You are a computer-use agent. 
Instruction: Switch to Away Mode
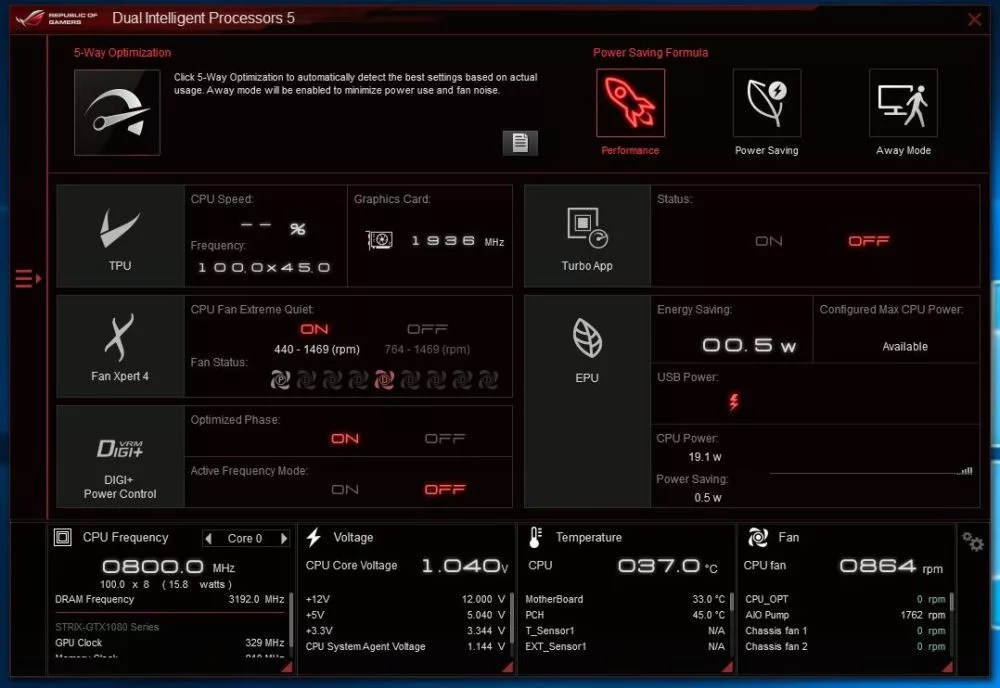902,101
